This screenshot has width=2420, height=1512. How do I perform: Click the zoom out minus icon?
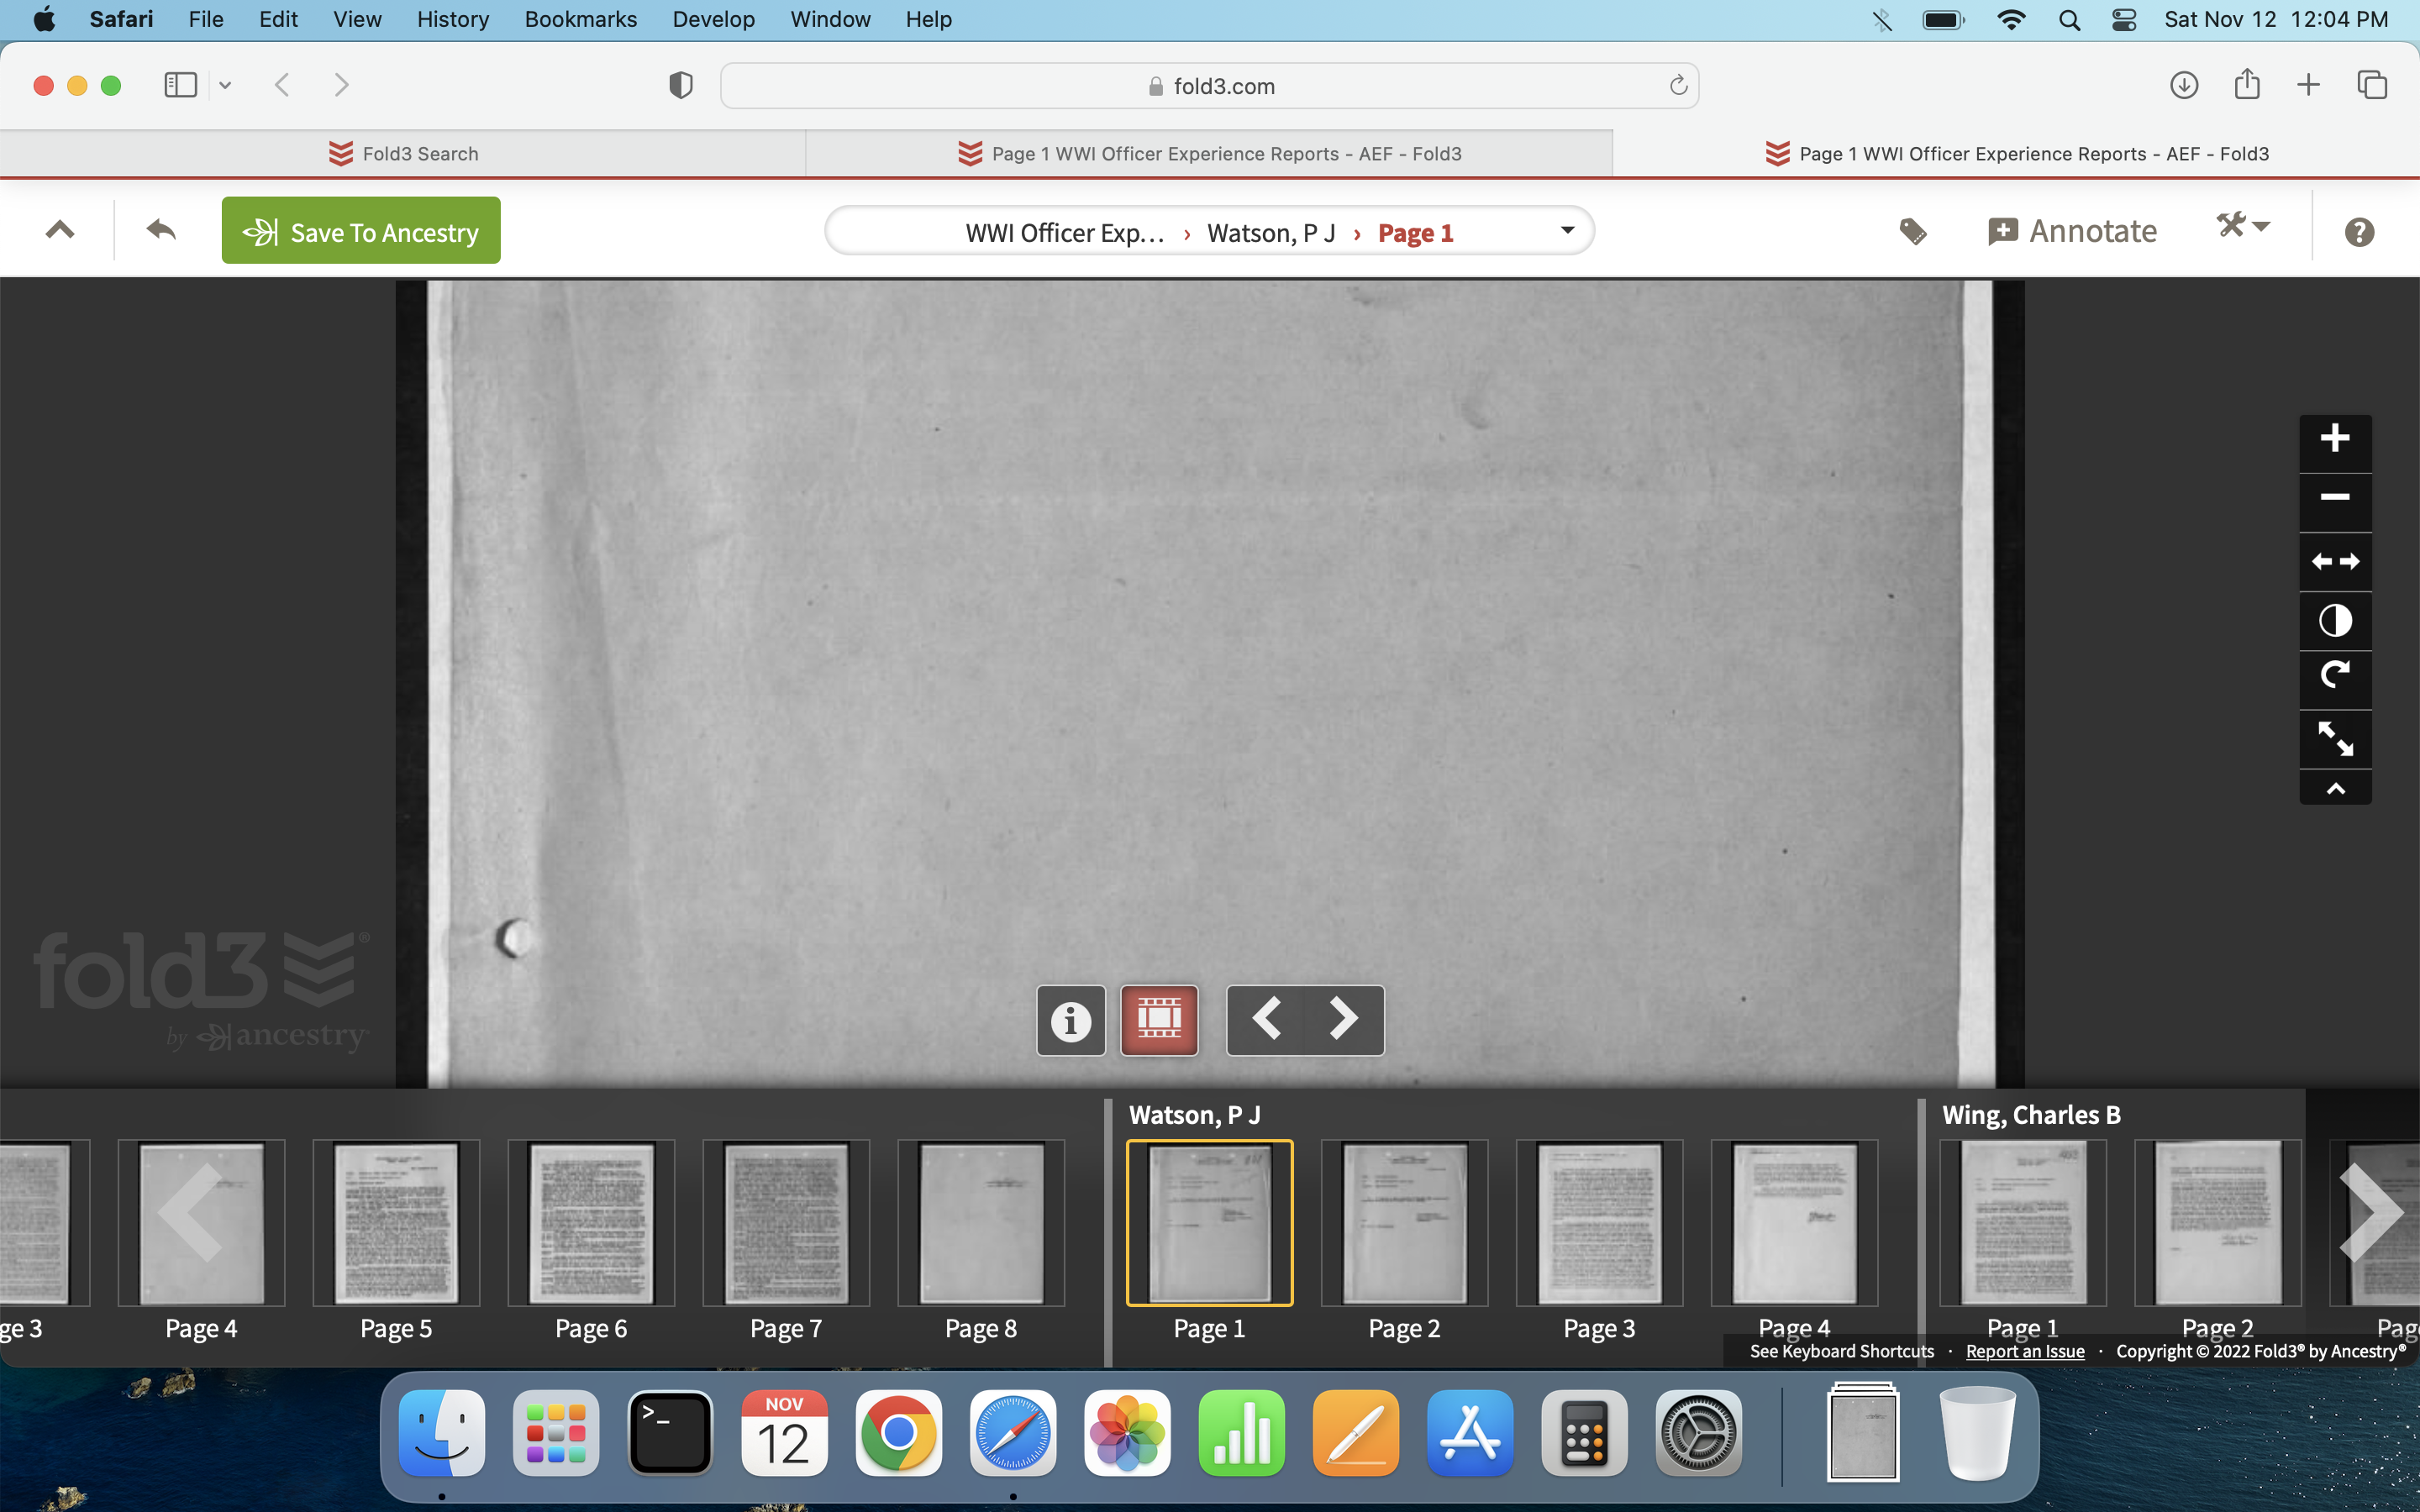(2334, 498)
